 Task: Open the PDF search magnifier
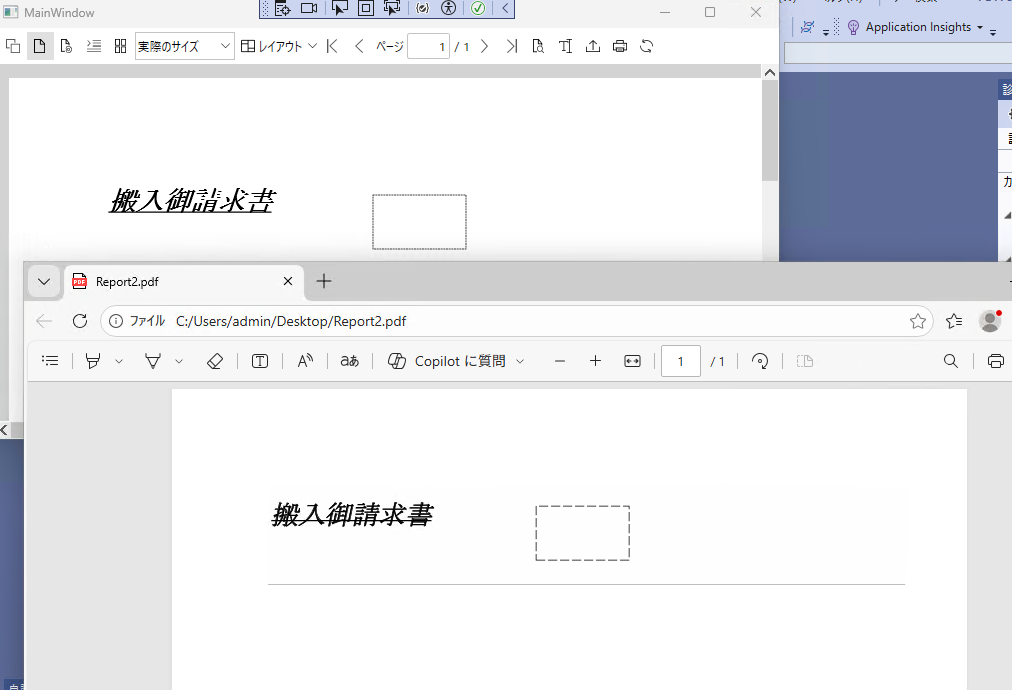click(x=951, y=361)
